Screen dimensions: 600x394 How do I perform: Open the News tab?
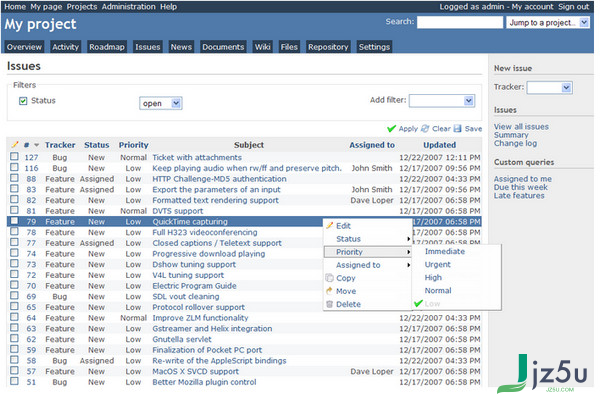tap(181, 47)
